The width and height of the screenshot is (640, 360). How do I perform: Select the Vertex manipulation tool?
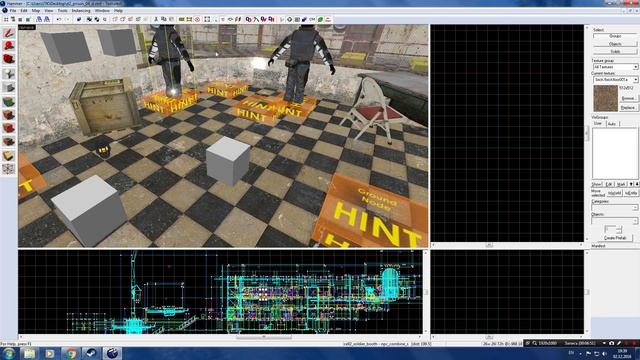pos(9,169)
